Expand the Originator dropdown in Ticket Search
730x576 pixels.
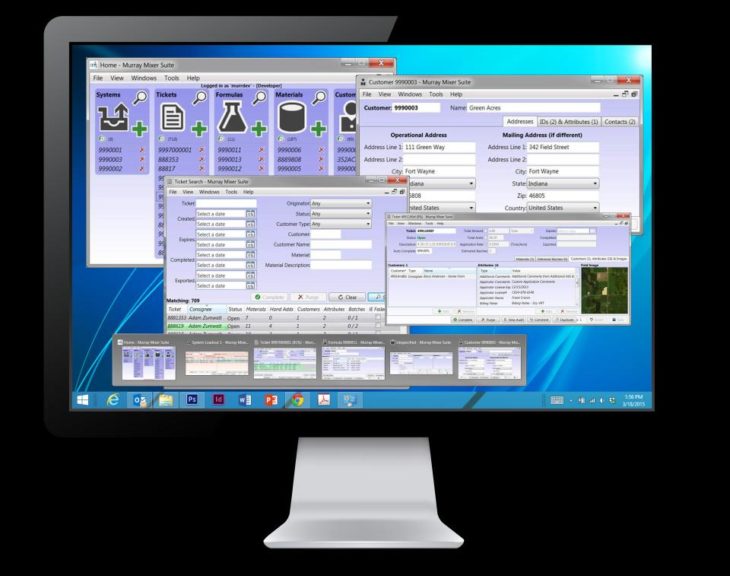click(x=341, y=203)
